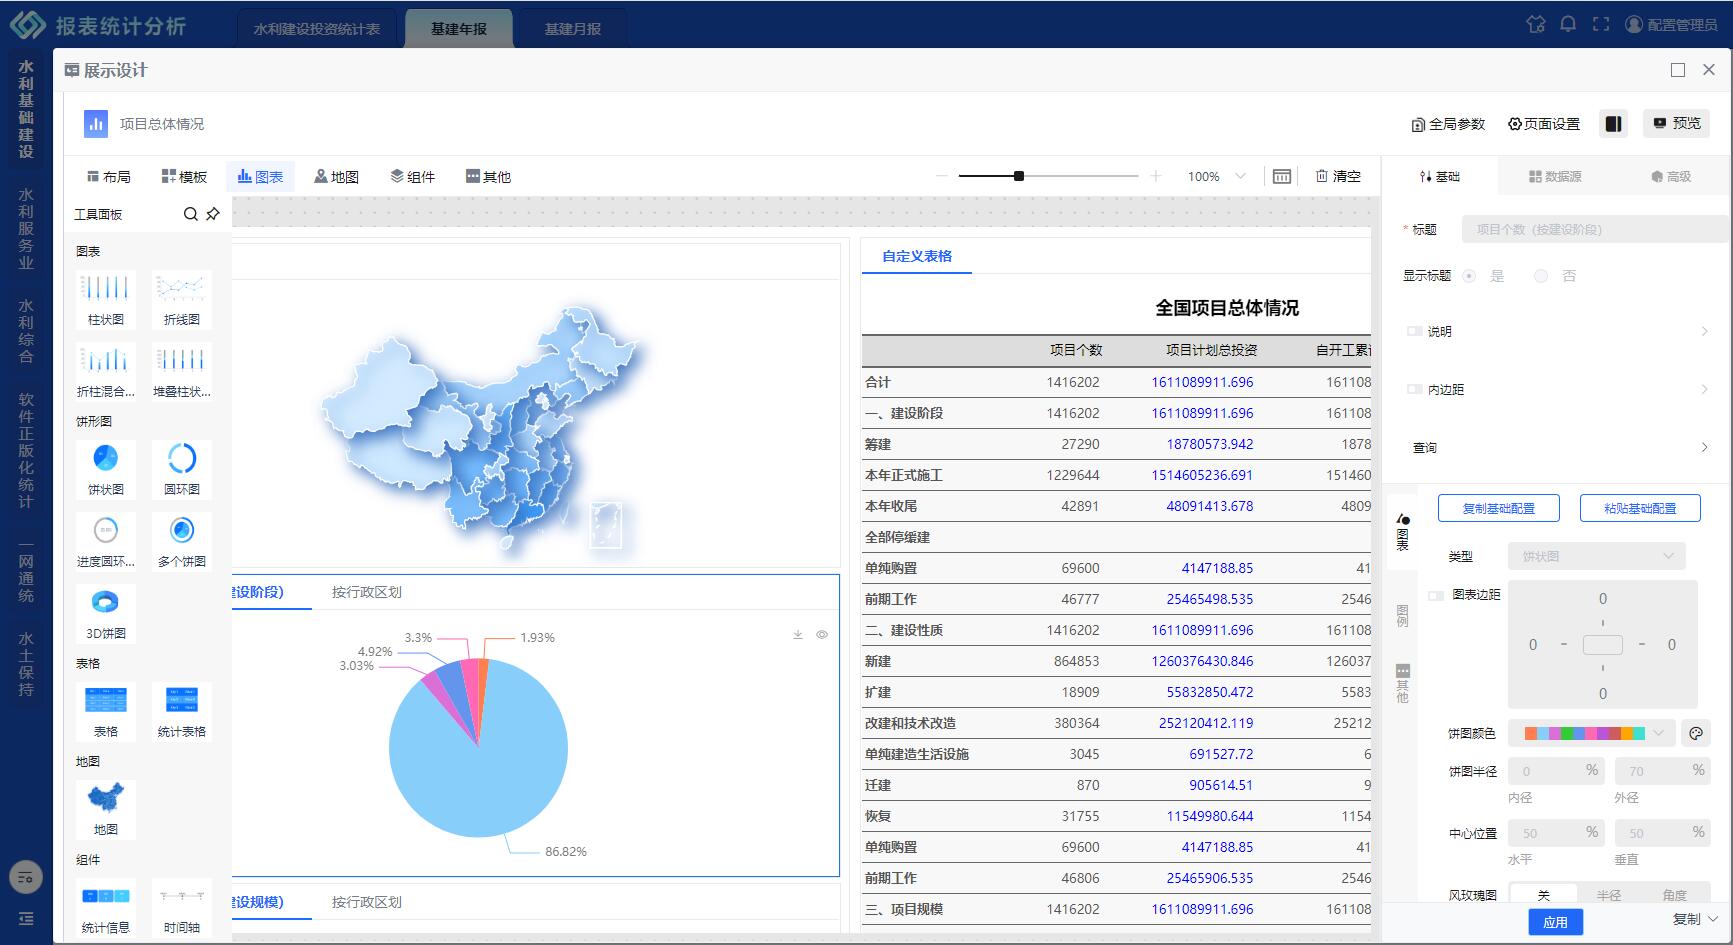Pin the 工具面板 panel
Image resolution: width=1733 pixels, height=945 pixels.
(213, 214)
